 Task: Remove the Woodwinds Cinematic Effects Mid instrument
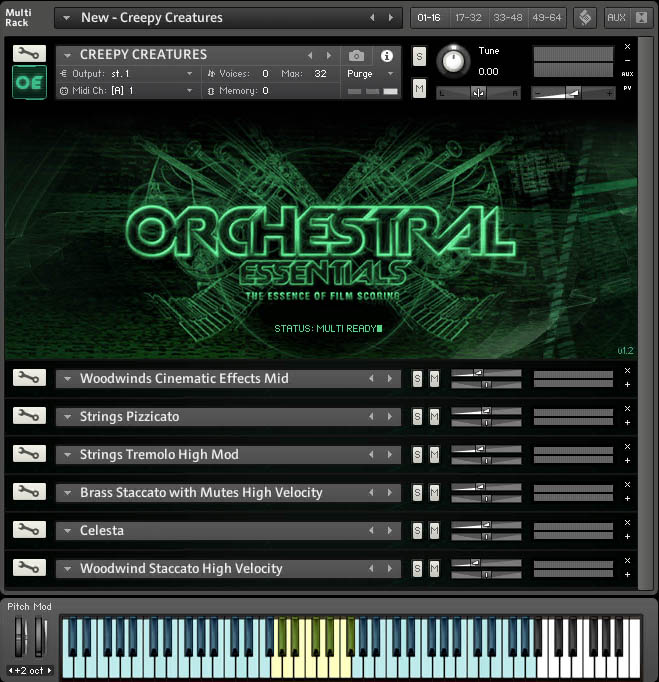[627, 371]
